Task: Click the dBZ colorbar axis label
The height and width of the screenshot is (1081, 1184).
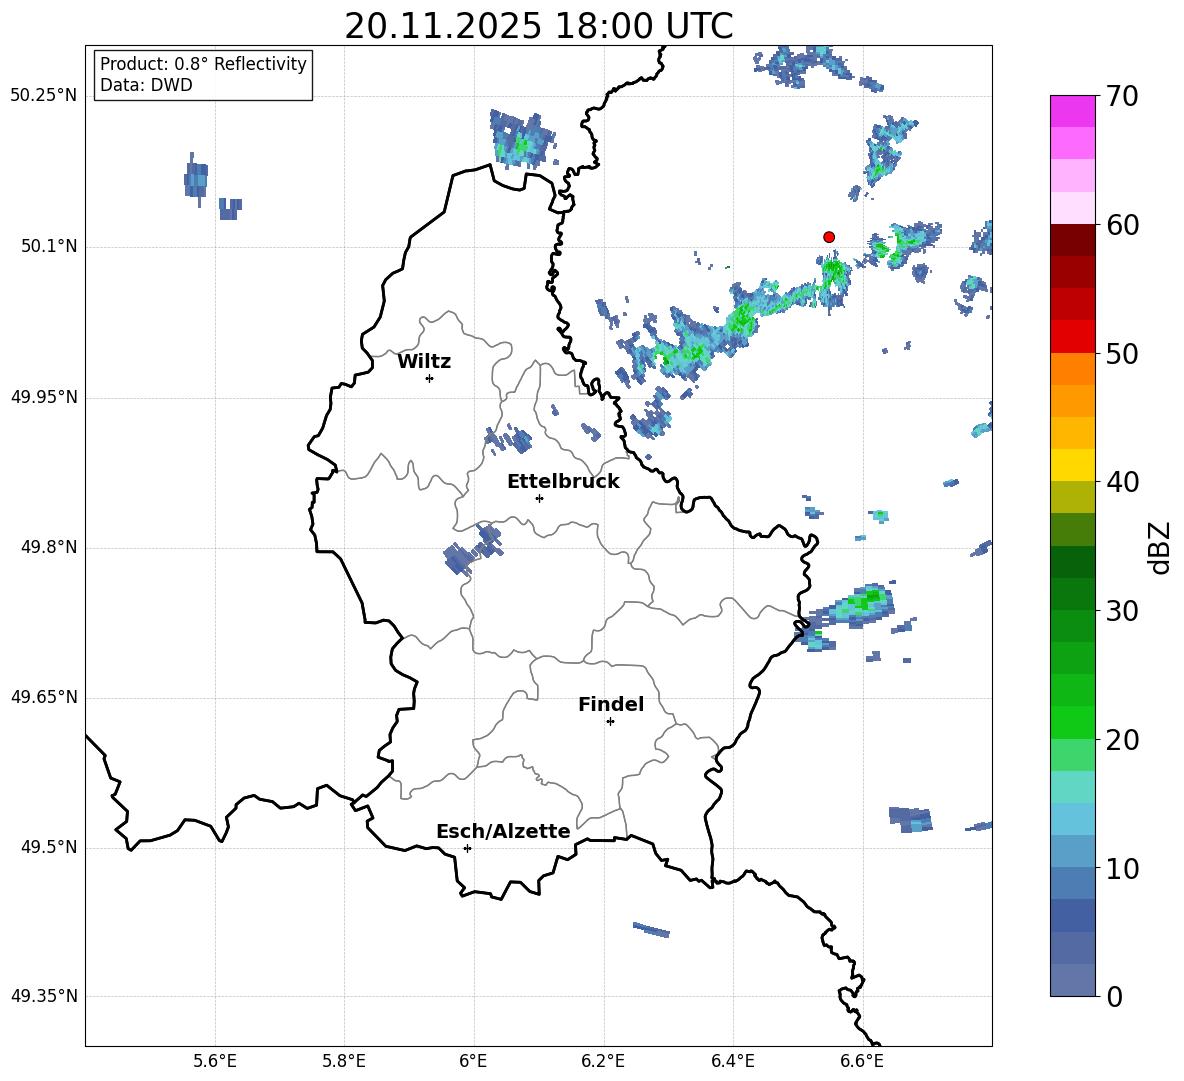Action: pyautogui.click(x=1161, y=547)
